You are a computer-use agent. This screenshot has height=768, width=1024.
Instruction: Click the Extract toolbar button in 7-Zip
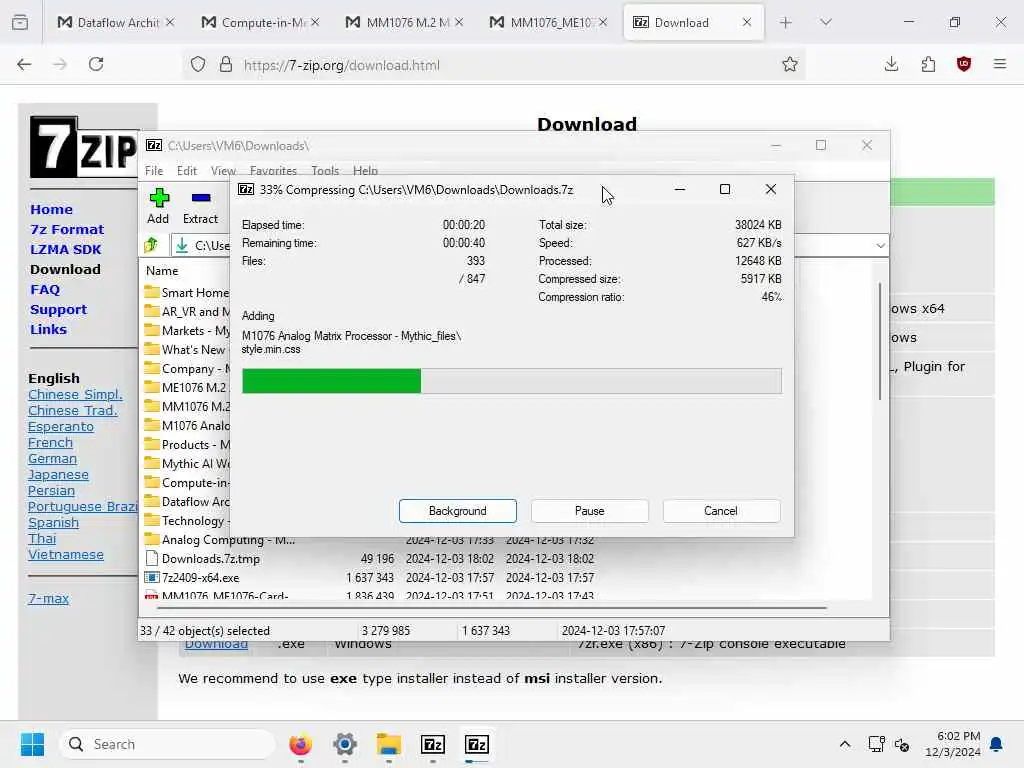click(x=200, y=206)
